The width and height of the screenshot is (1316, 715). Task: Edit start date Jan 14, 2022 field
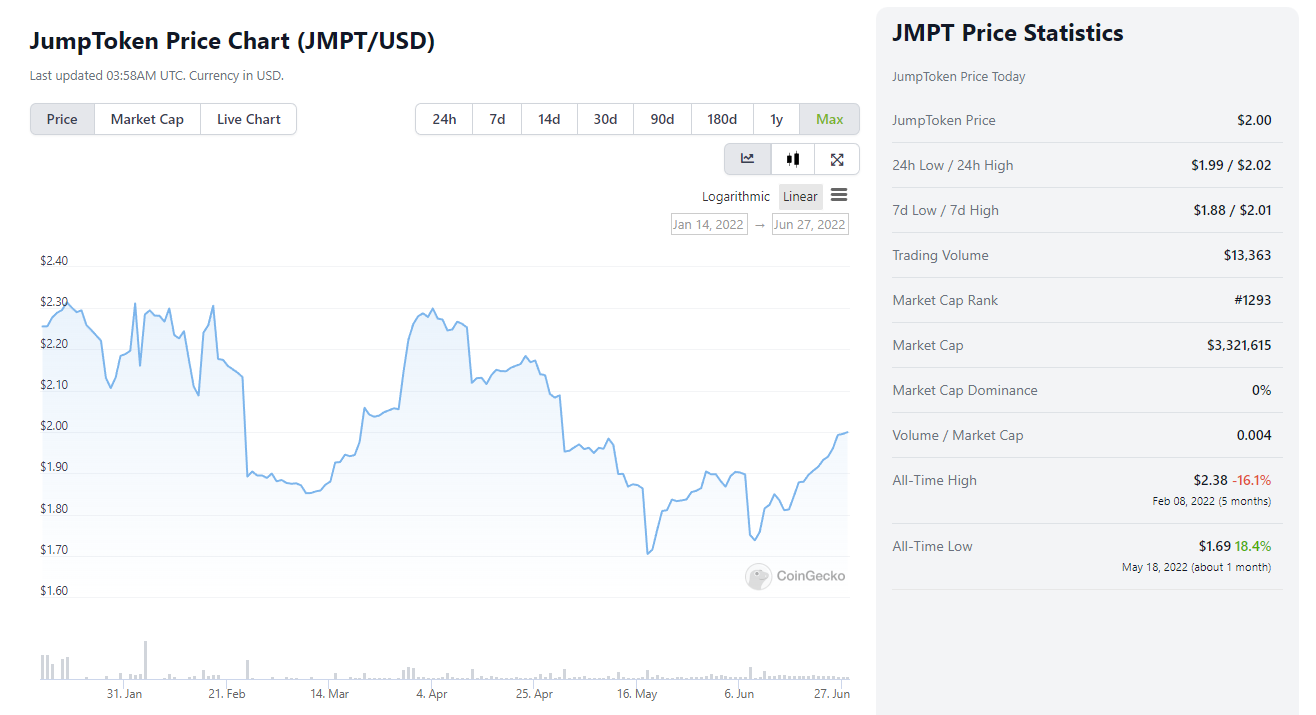pyautogui.click(x=709, y=224)
